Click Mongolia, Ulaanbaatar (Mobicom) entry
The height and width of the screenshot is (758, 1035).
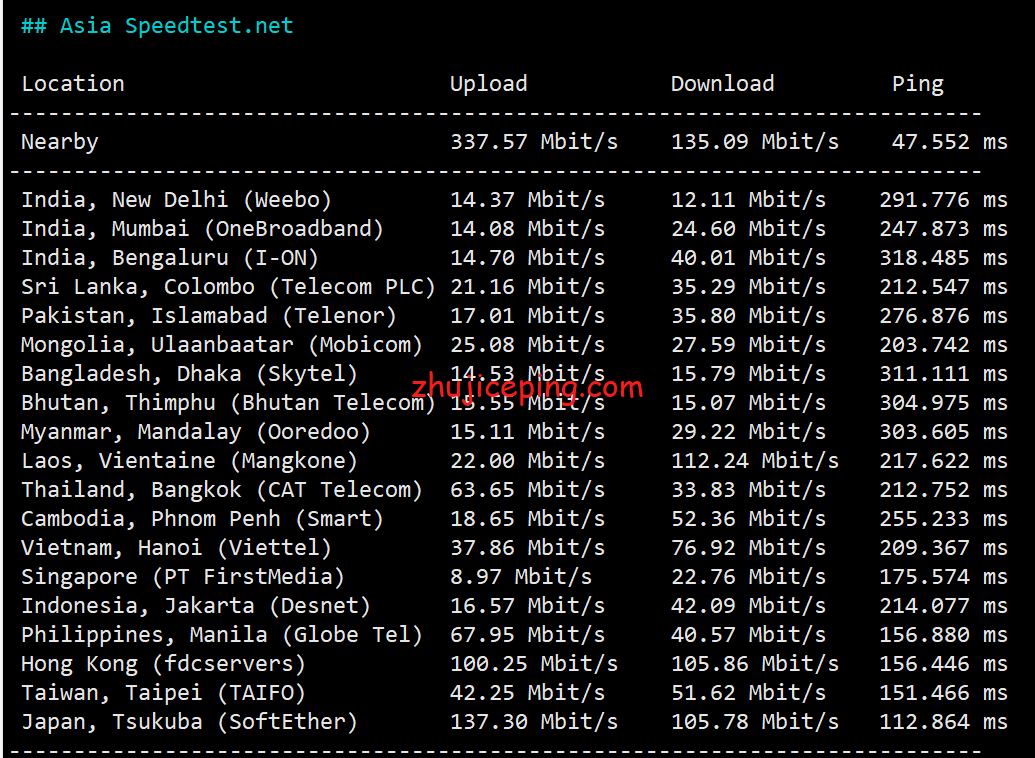221,345
